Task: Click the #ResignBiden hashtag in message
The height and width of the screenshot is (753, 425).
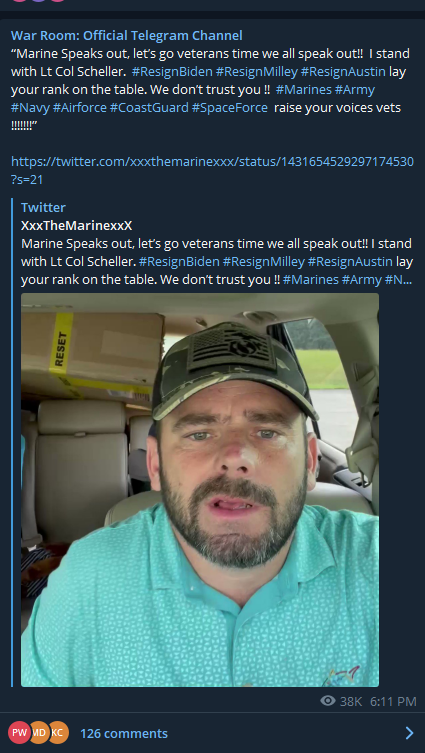Action: [172, 72]
